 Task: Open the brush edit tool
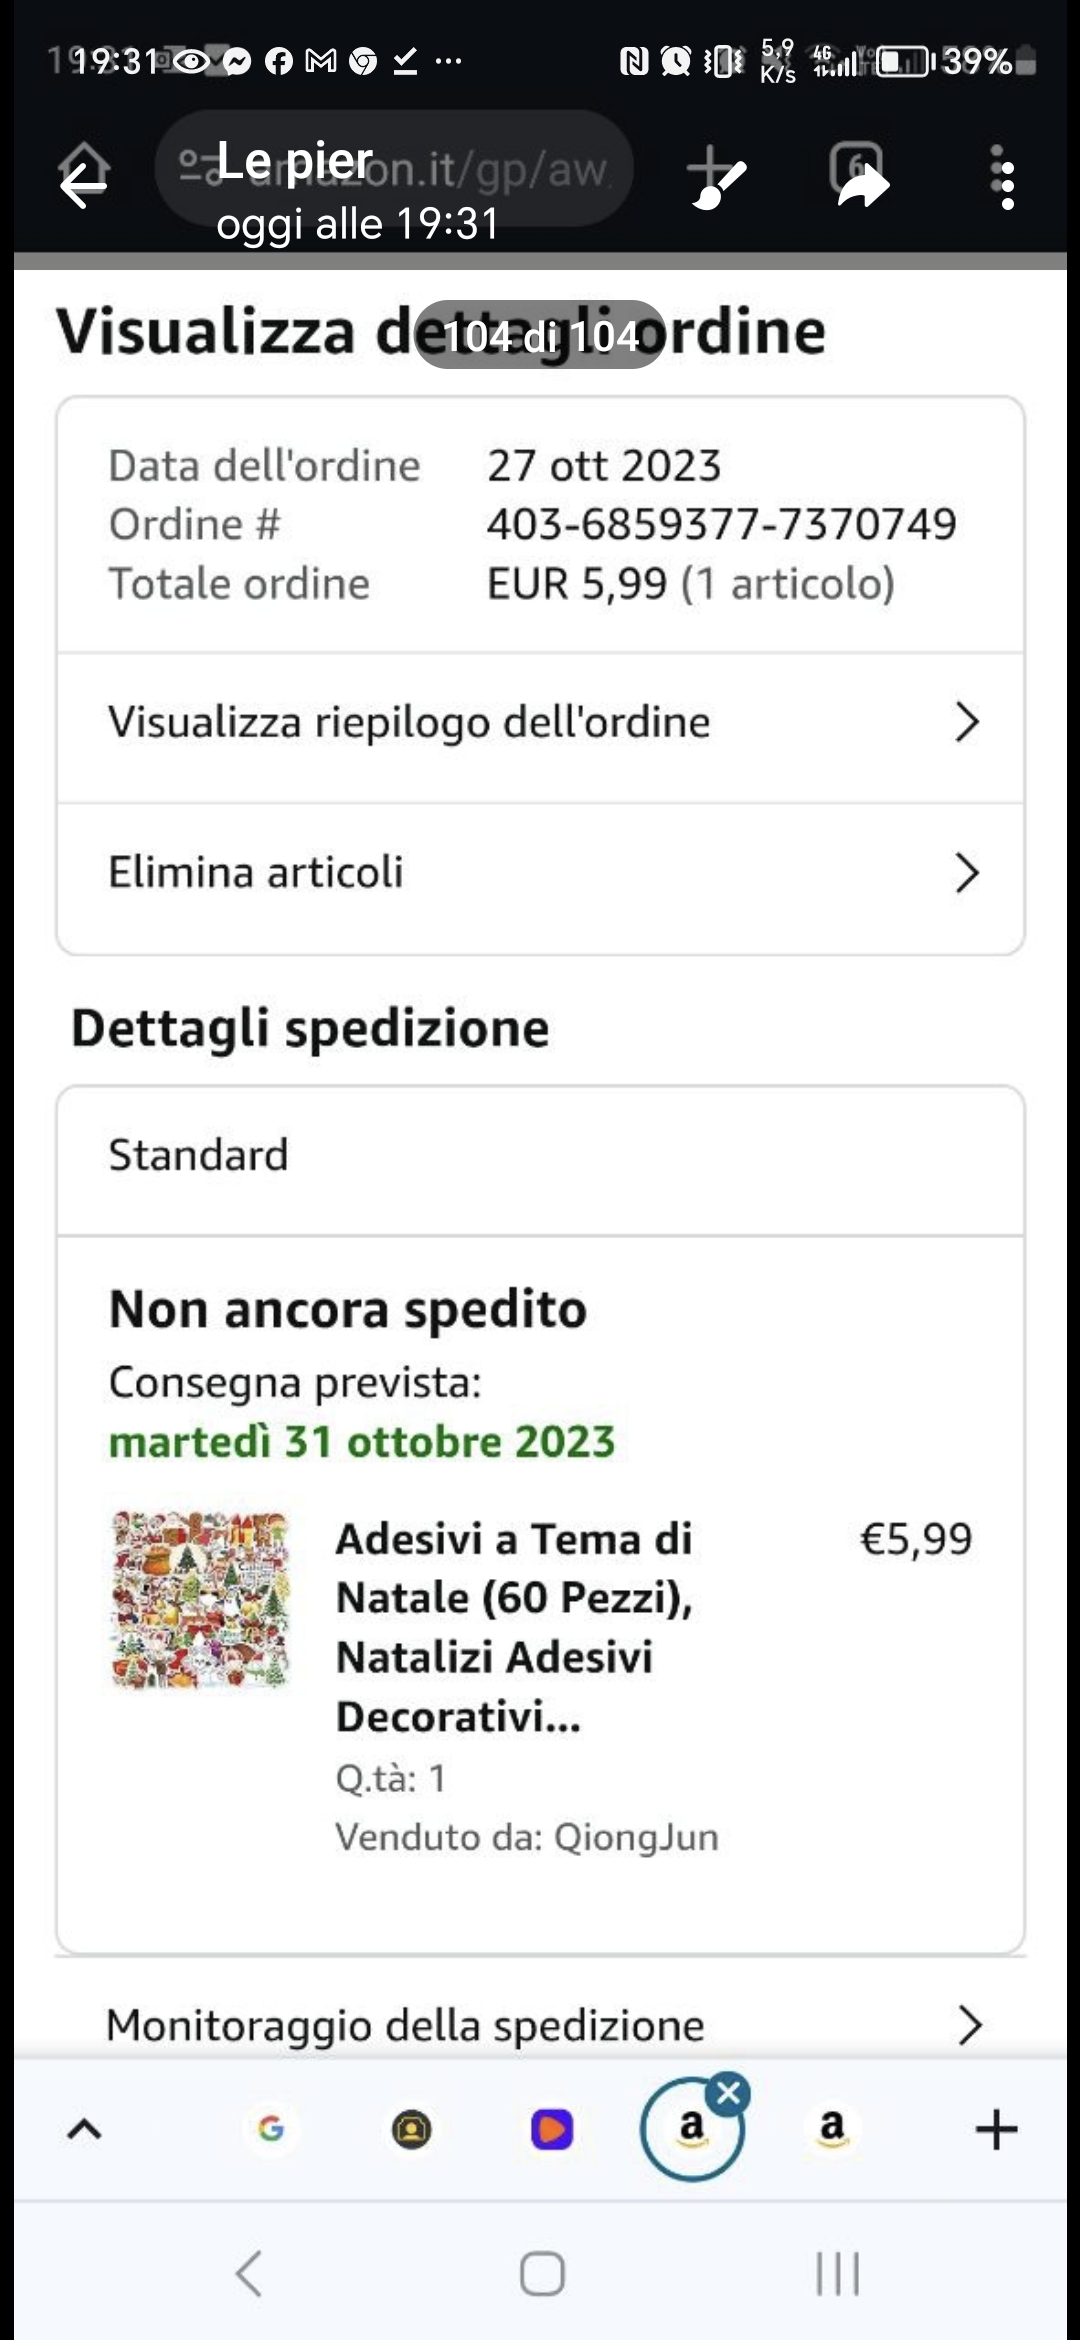click(719, 181)
